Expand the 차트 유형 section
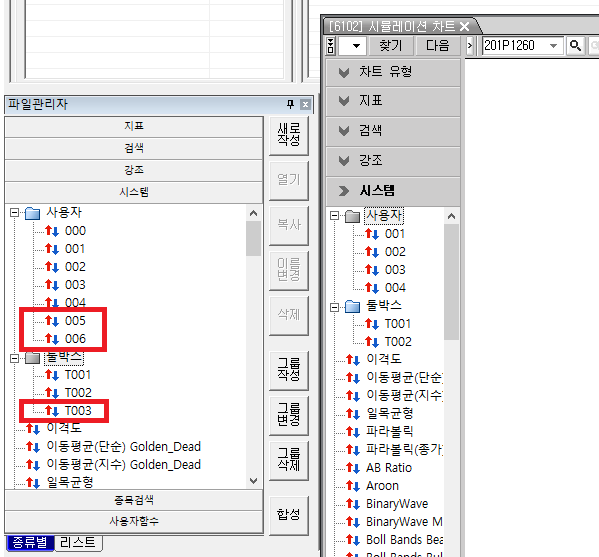The width and height of the screenshot is (599, 557). (x=393, y=72)
